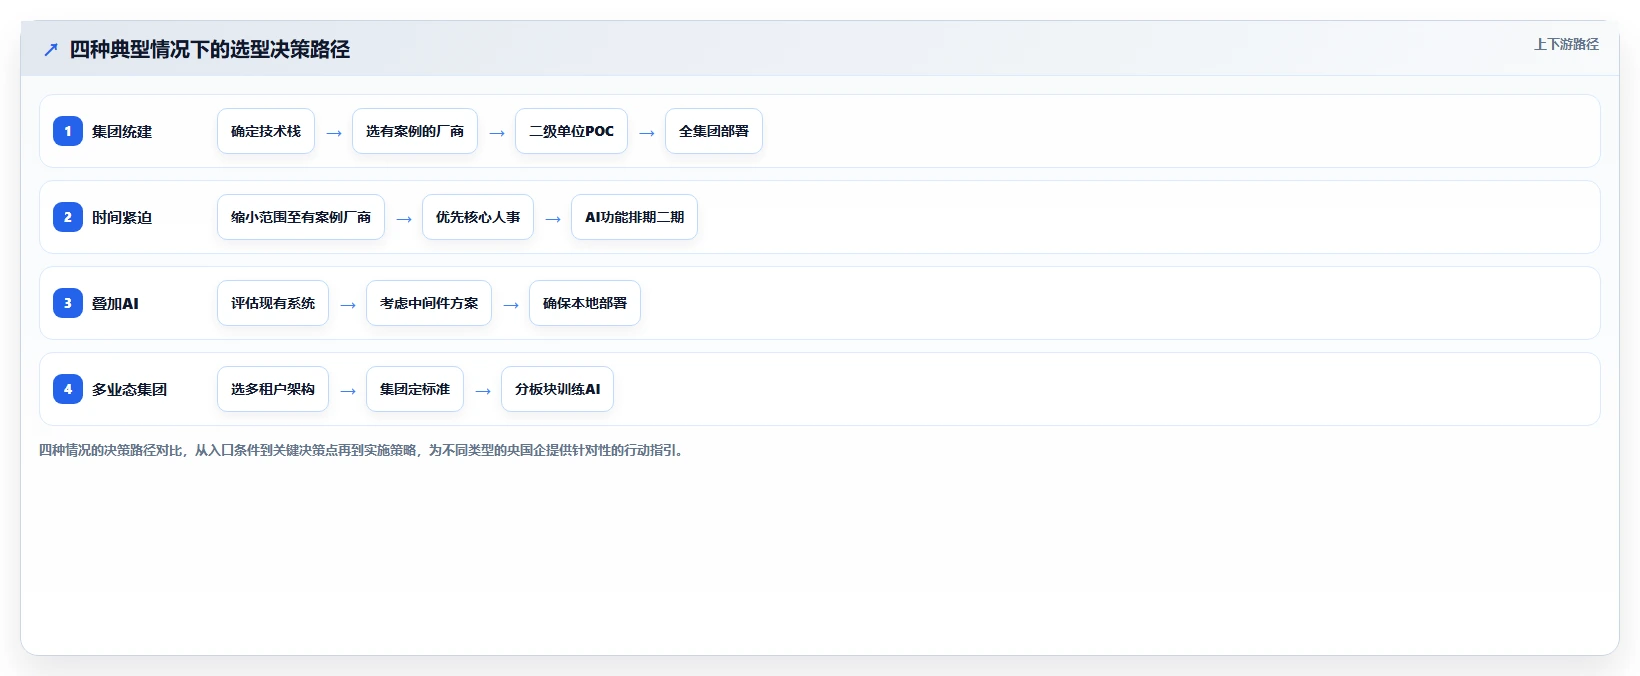This screenshot has height=676, width=1640.
Task: Click the 缩小范围至有案例厂商 step
Action: click(301, 217)
